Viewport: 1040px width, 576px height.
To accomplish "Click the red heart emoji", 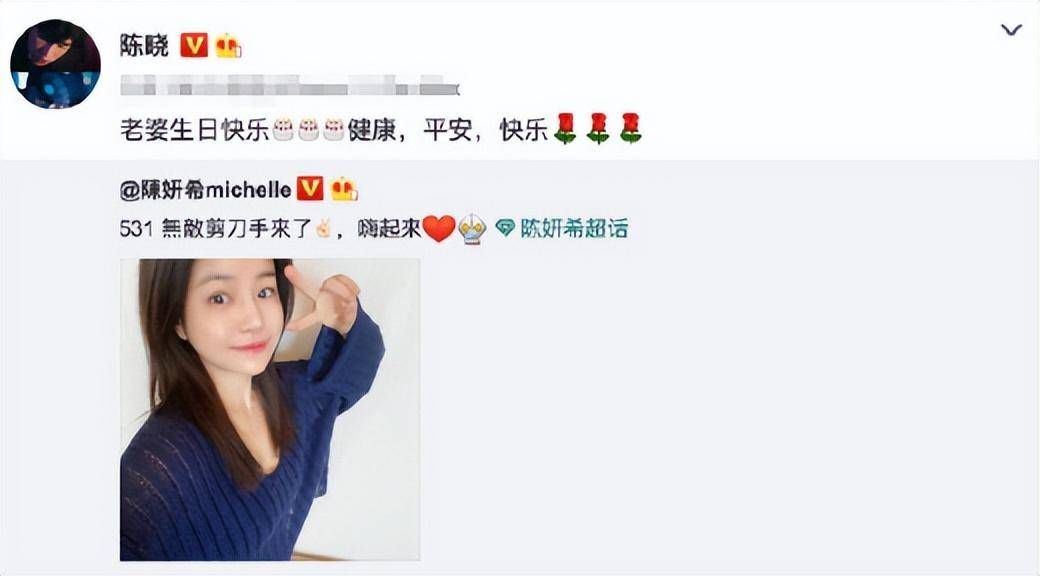I will (x=439, y=229).
